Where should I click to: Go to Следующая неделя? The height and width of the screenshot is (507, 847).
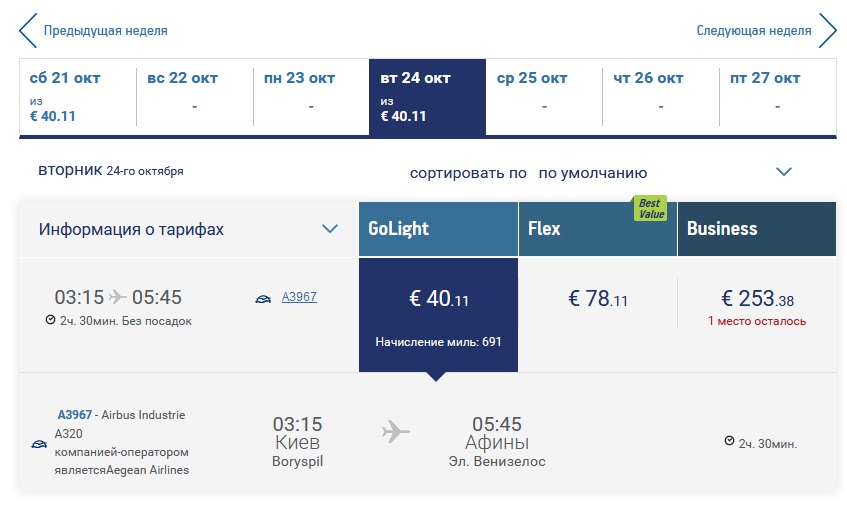click(x=754, y=31)
